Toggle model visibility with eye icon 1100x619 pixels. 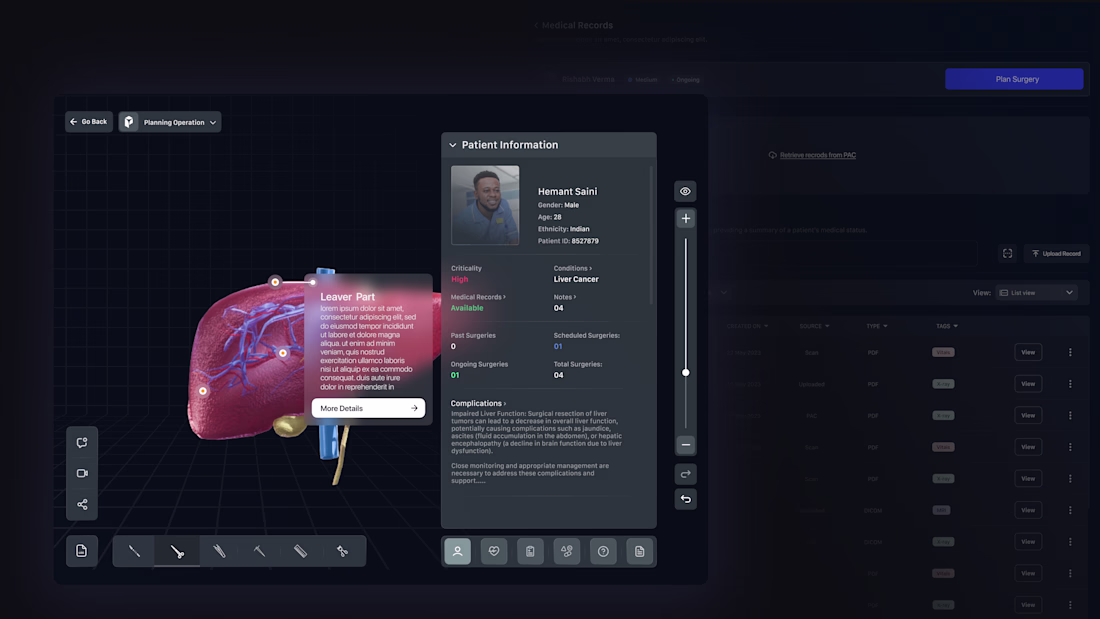(x=685, y=191)
